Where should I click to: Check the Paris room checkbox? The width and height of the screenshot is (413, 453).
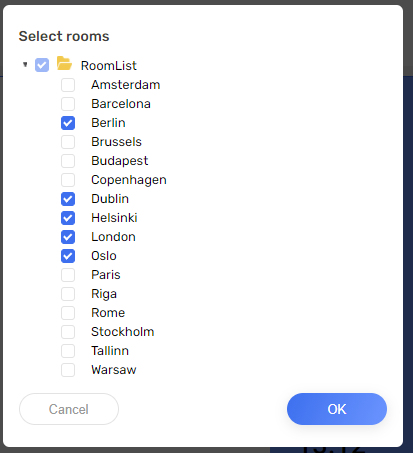point(68,275)
